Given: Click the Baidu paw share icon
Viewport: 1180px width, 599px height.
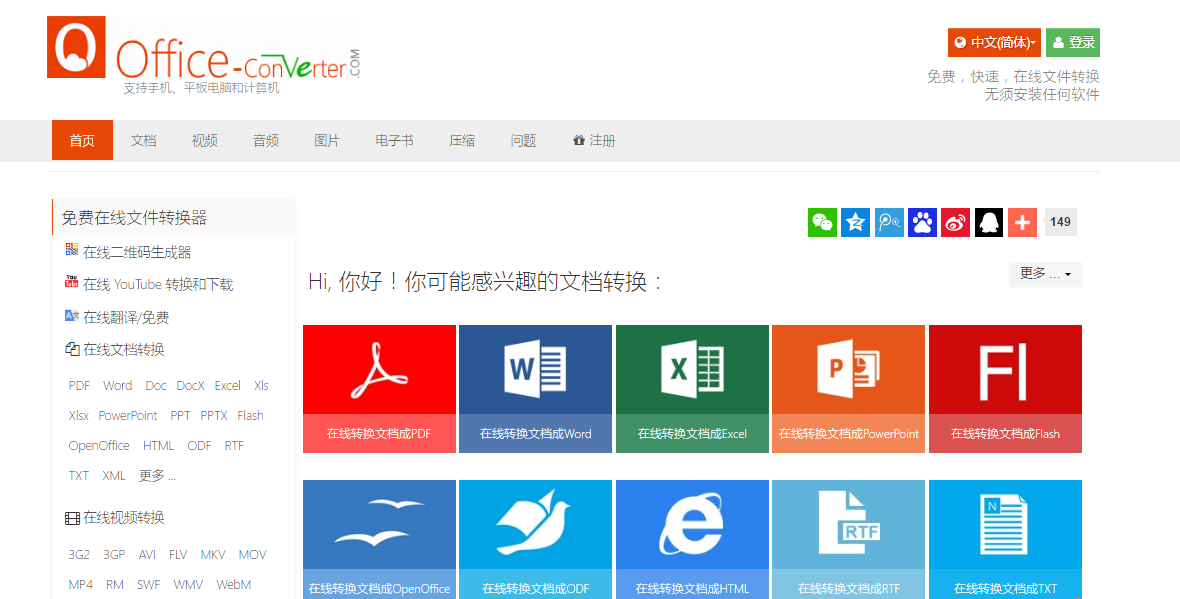Looking at the screenshot, I should pyautogui.click(x=922, y=222).
